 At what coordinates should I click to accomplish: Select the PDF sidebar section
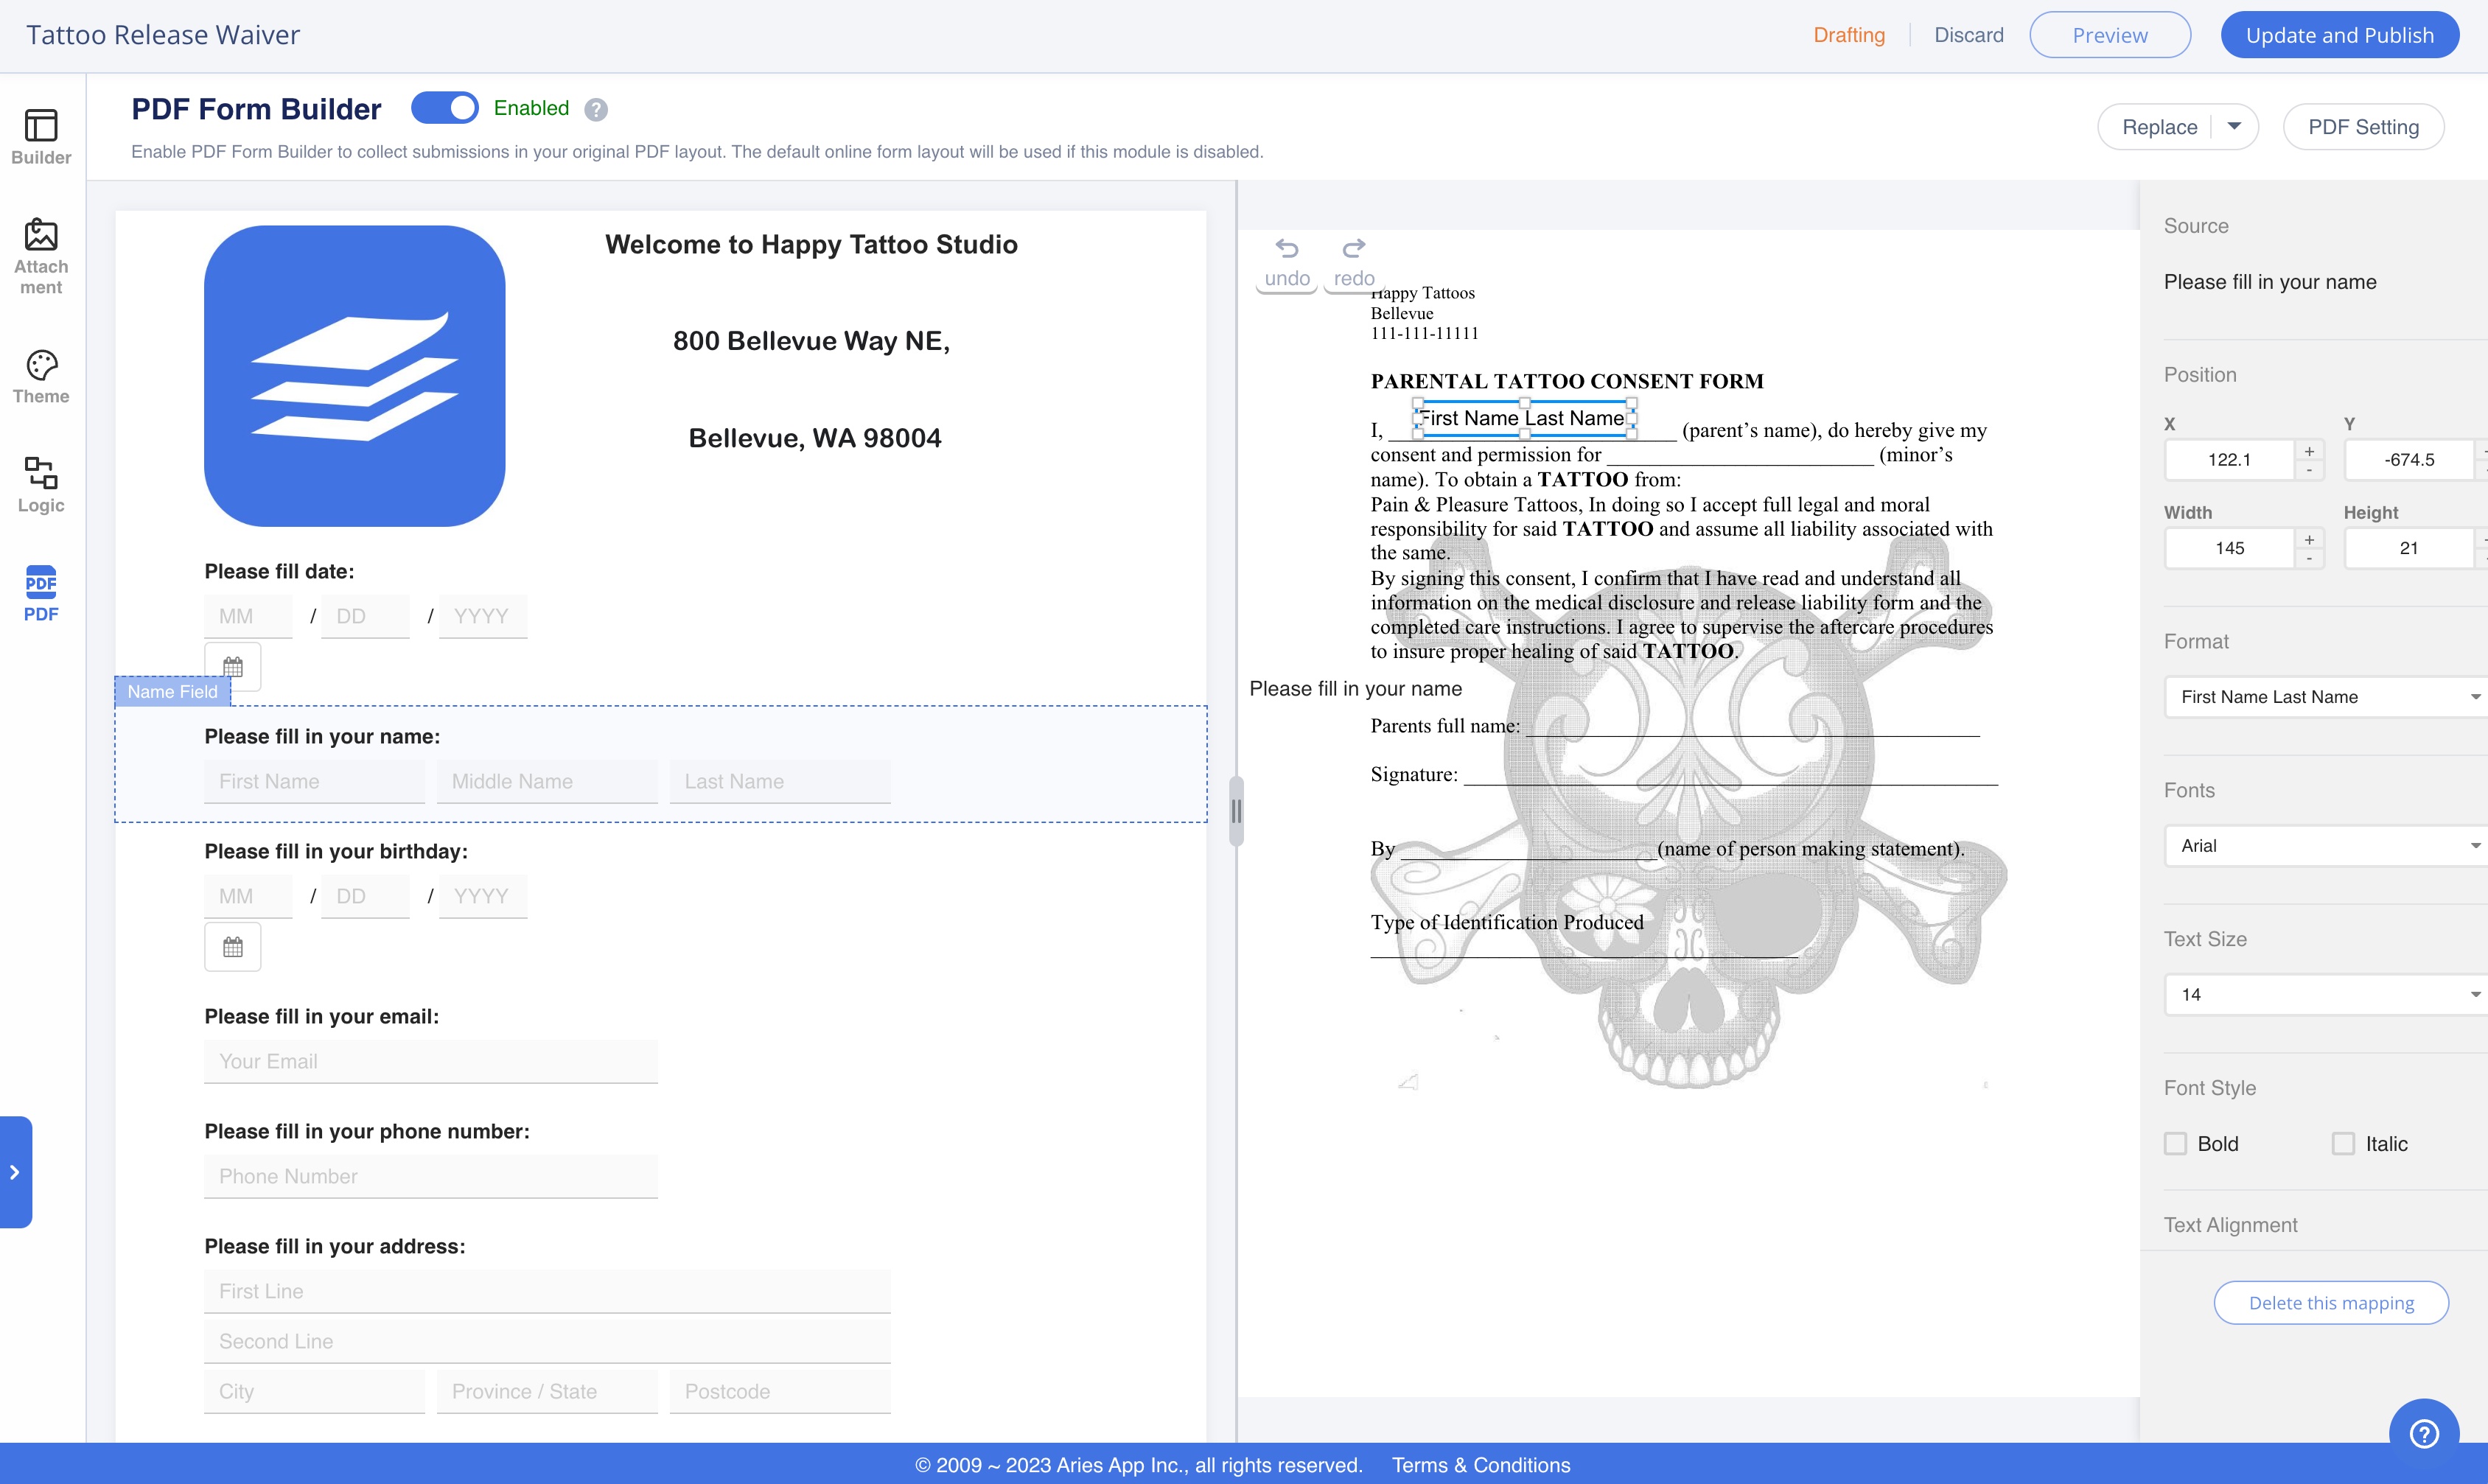pos(41,594)
